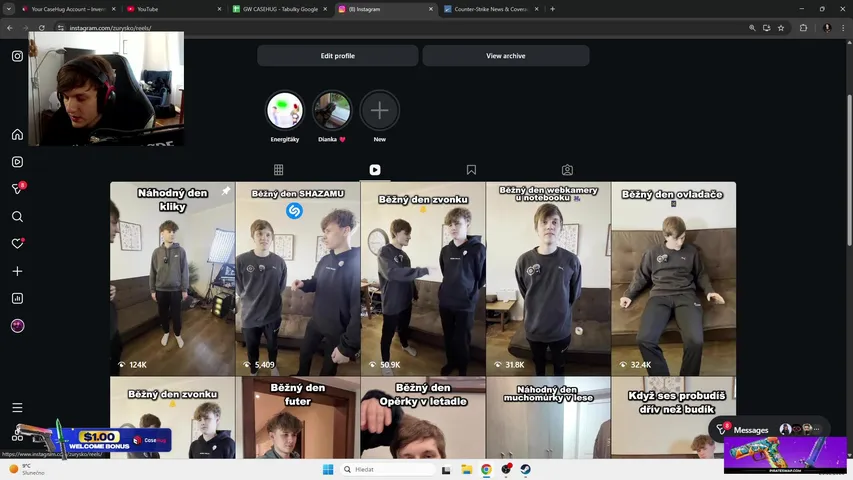Open Chrome from the taskbar
Image resolution: width=853 pixels, height=480 pixels.
(486, 469)
